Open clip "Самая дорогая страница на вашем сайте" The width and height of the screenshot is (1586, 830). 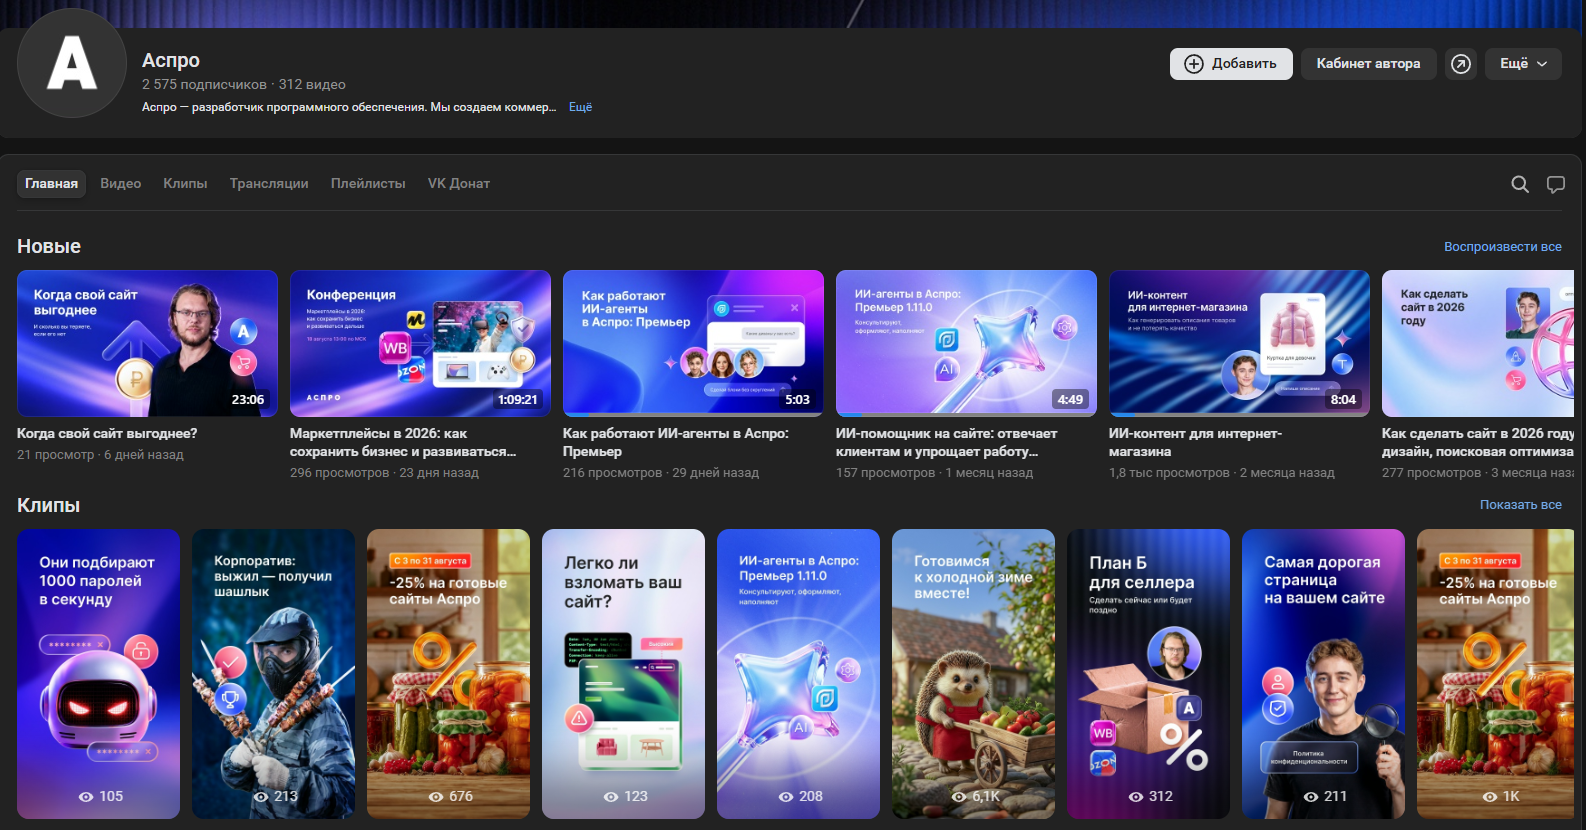1323,674
